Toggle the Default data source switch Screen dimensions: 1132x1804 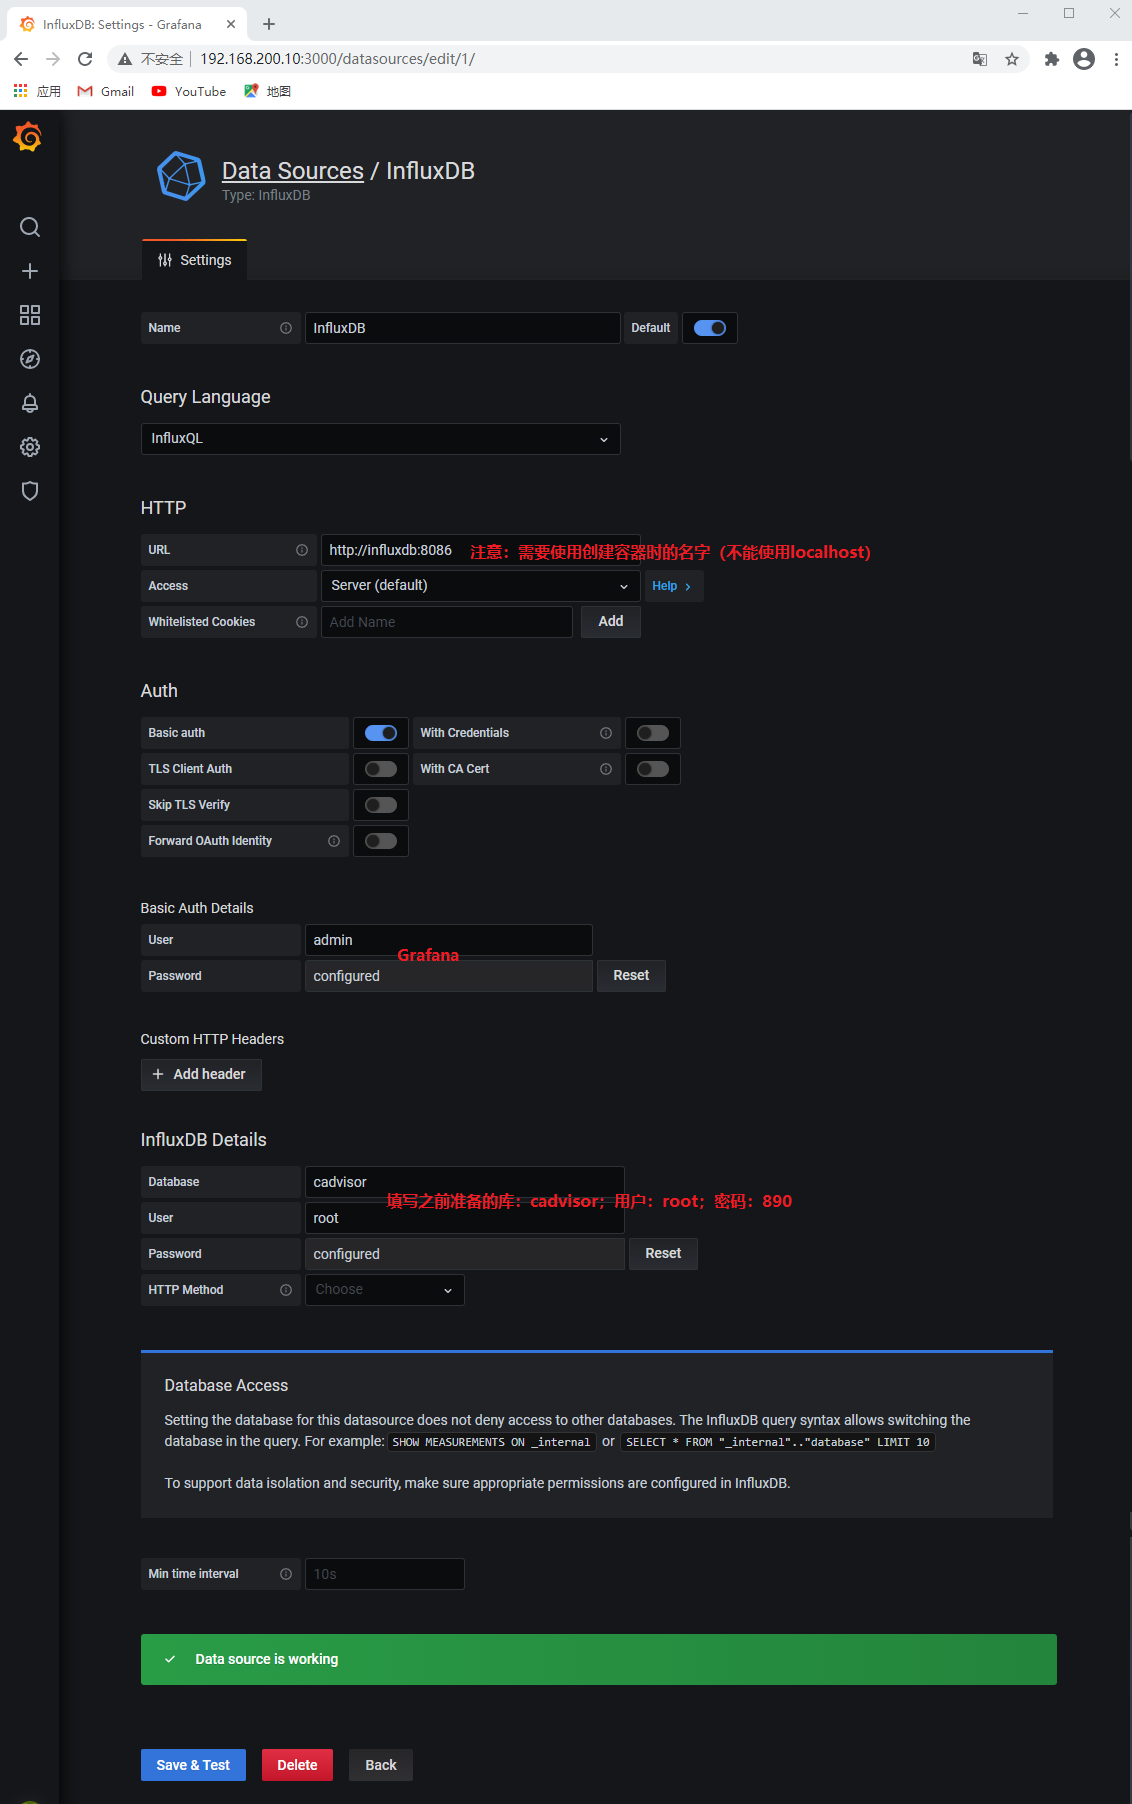(709, 328)
